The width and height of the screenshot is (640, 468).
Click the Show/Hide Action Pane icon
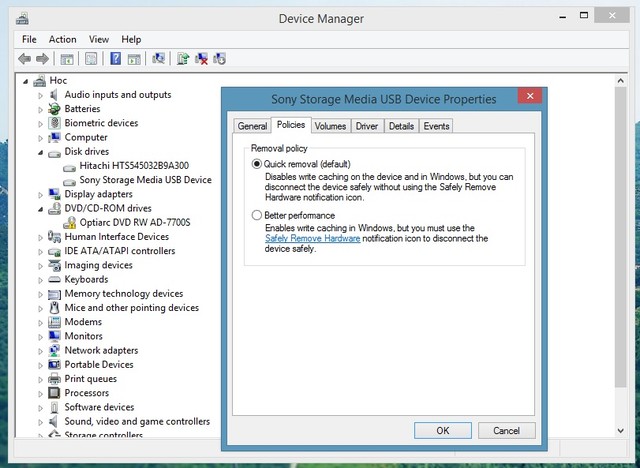tap(134, 59)
